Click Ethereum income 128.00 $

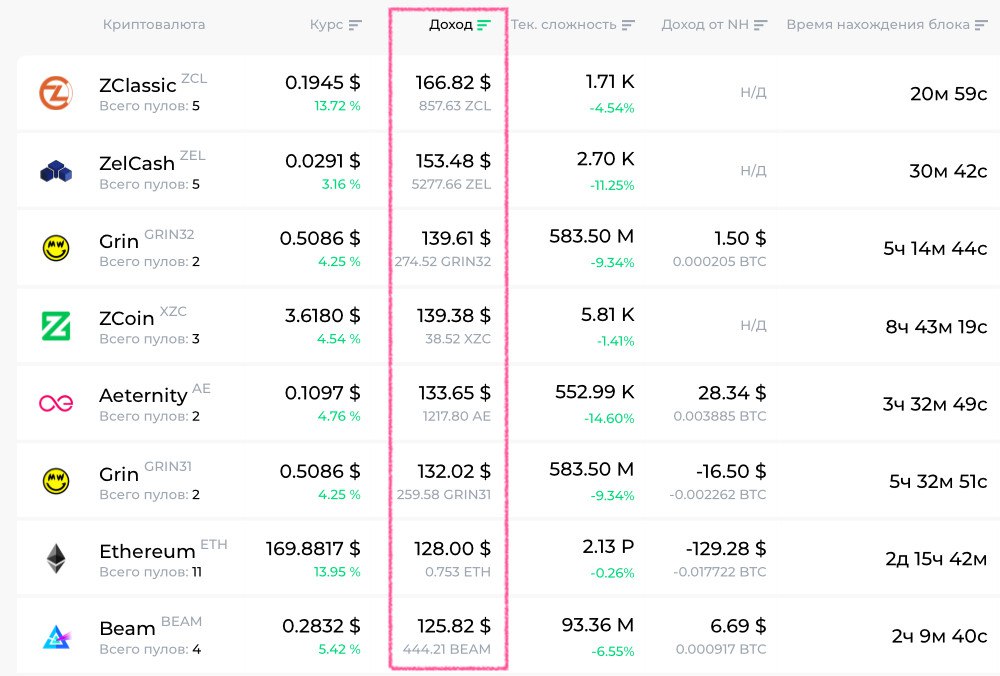[453, 548]
